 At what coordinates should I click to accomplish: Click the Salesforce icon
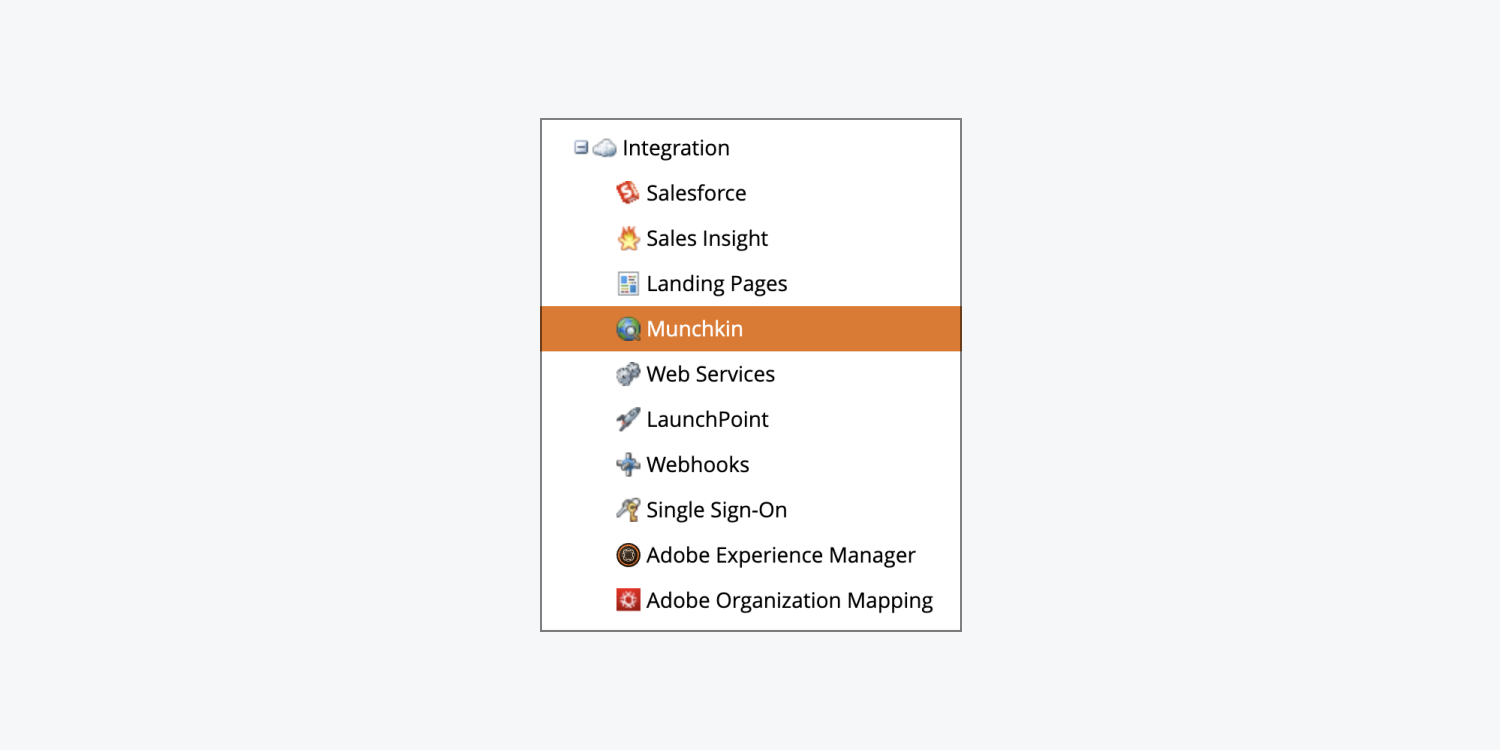click(627, 193)
